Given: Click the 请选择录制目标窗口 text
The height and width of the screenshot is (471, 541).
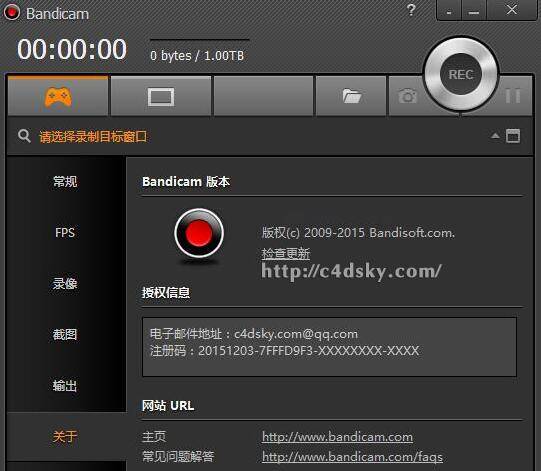Looking at the screenshot, I should [x=93, y=137].
